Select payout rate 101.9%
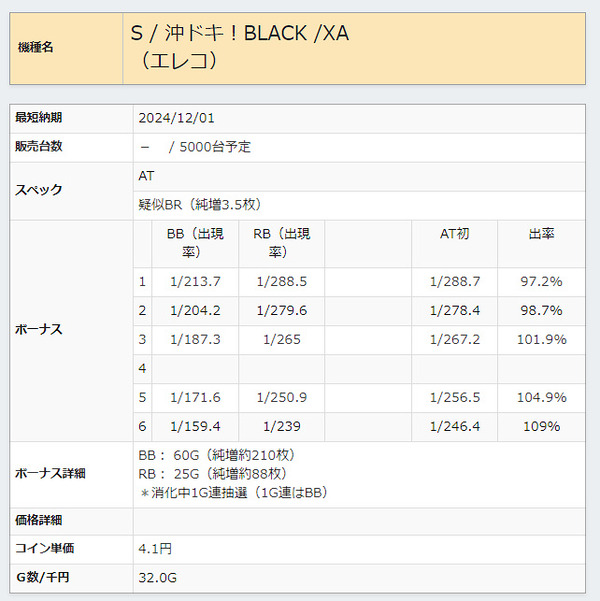The height and width of the screenshot is (601, 600). (541, 340)
